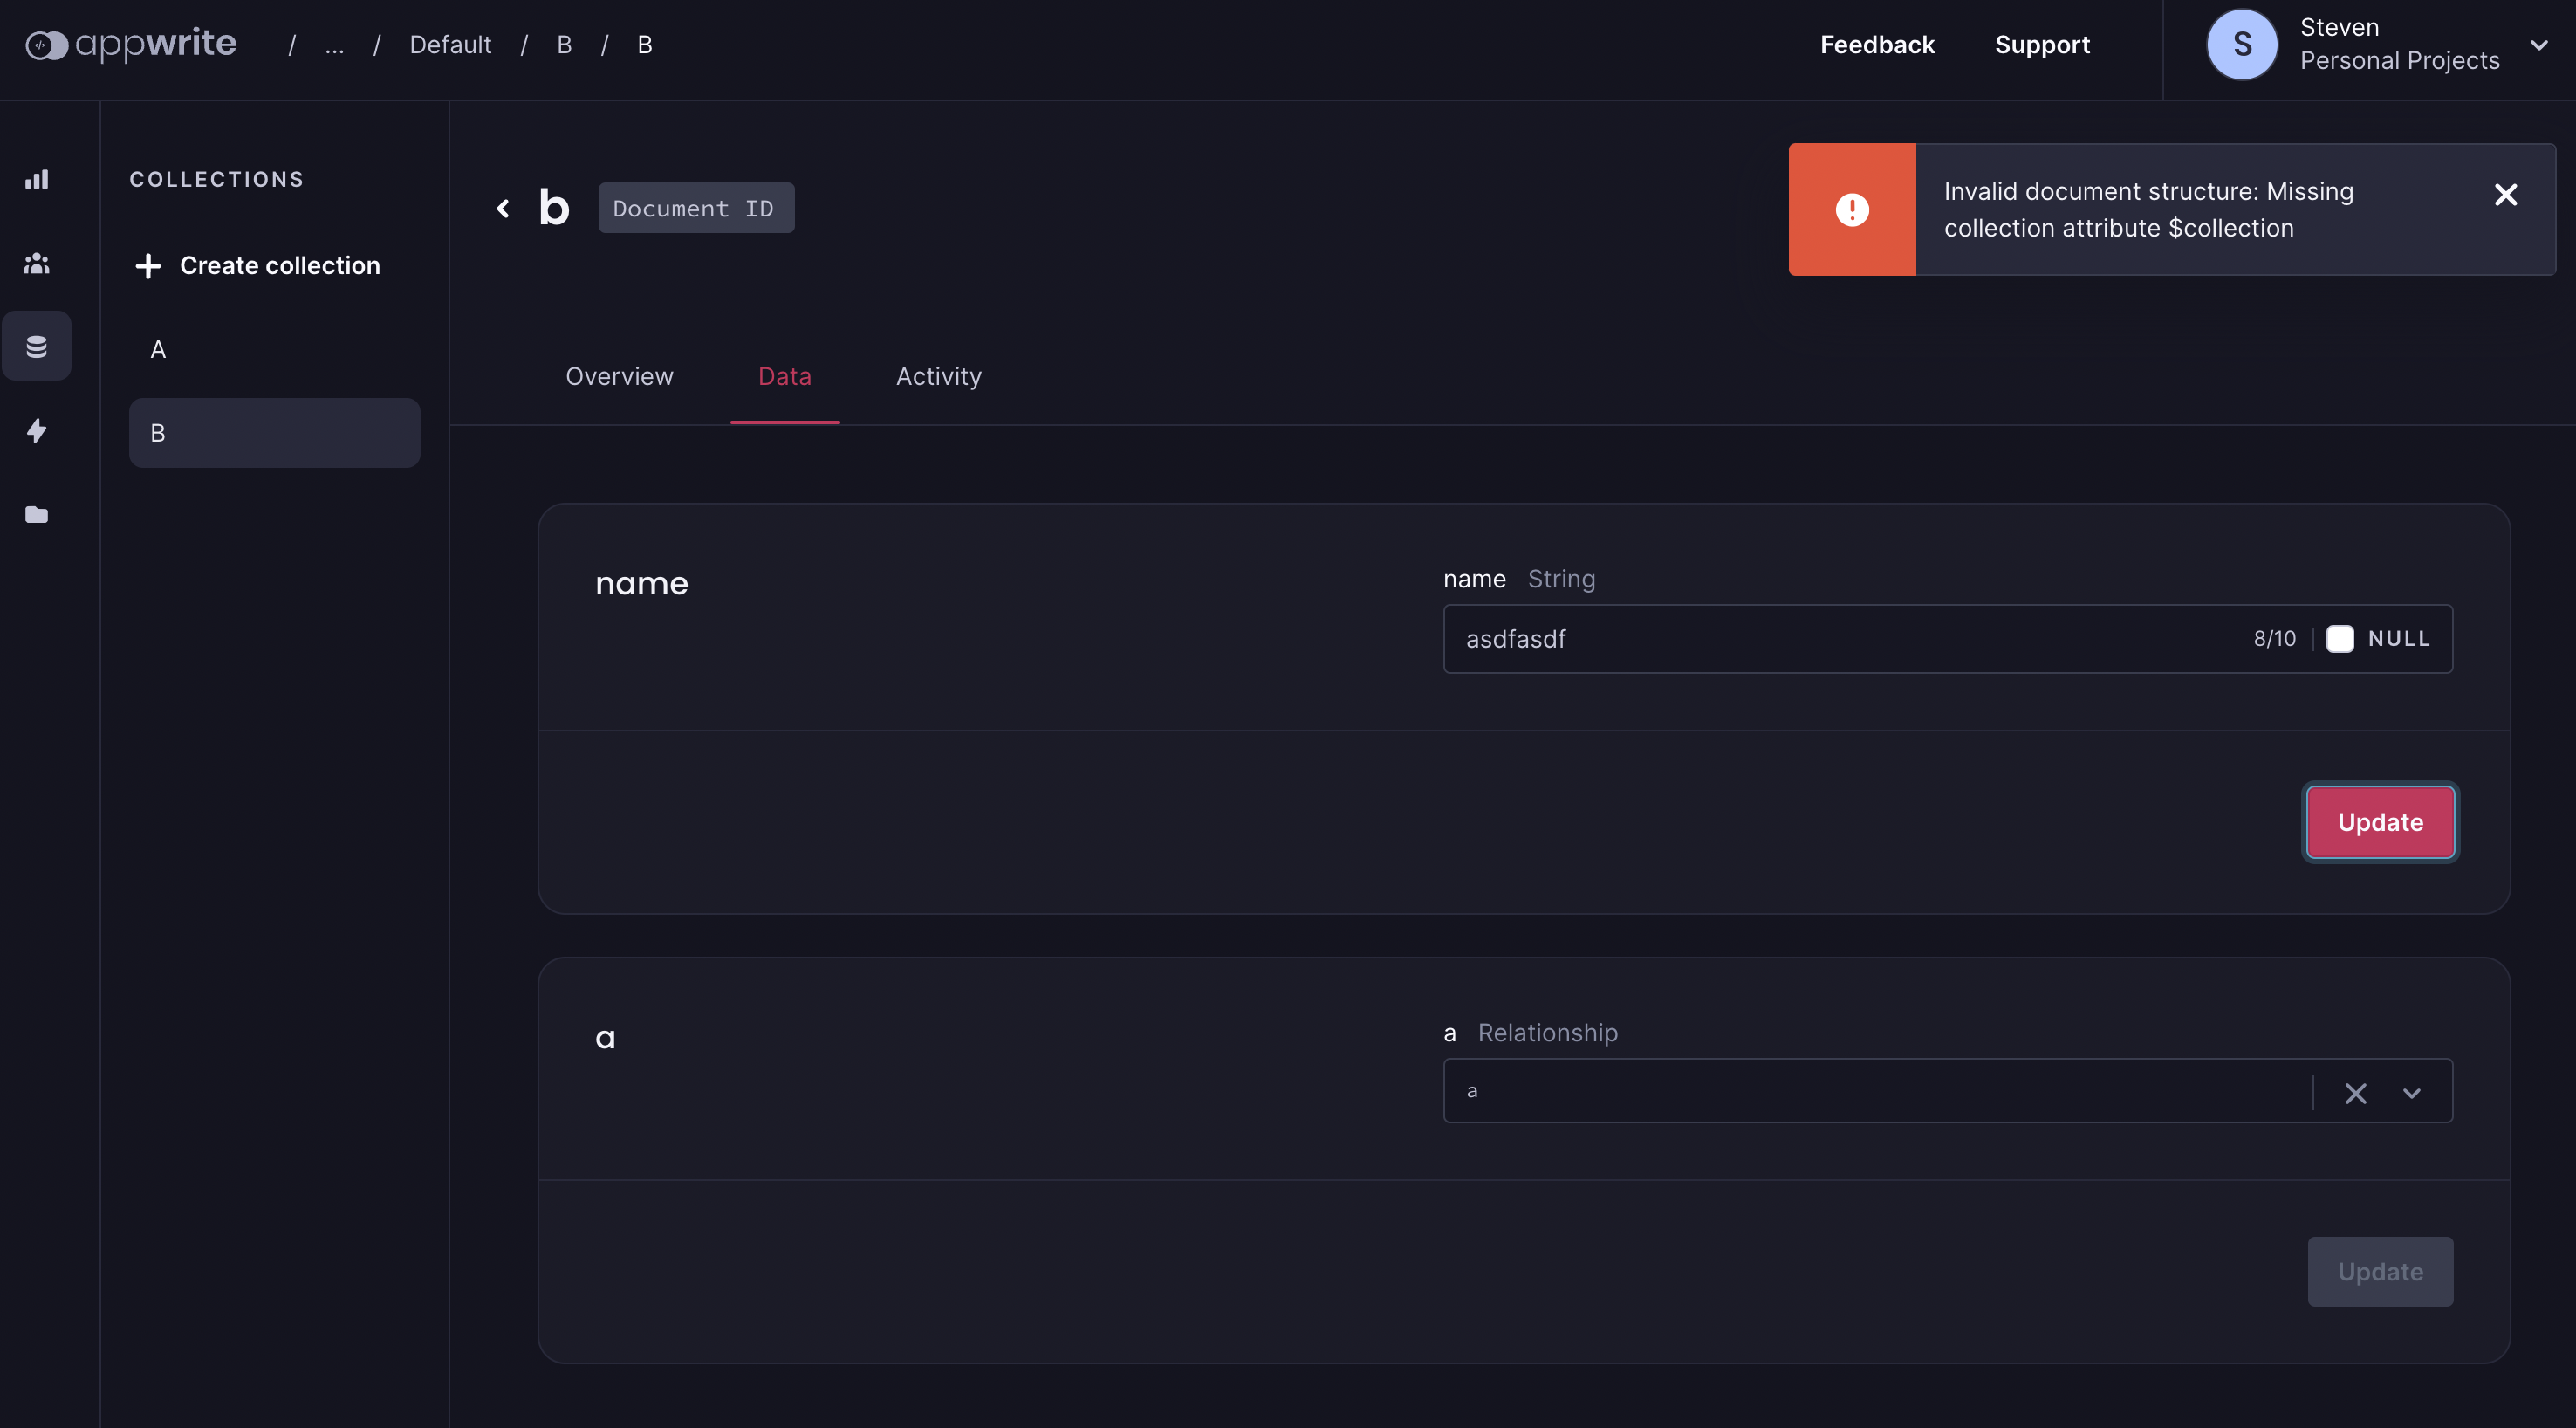Open the Storage folder icon

click(37, 514)
